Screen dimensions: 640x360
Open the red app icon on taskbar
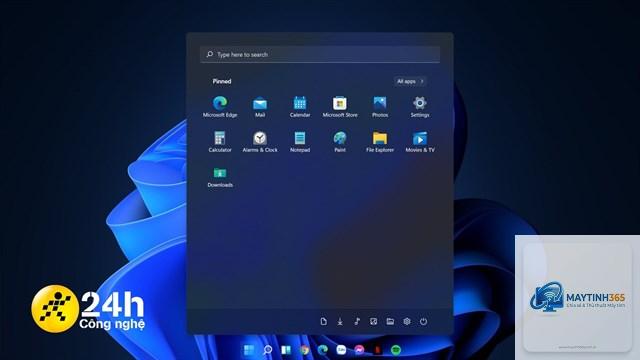pyautogui.click(x=378, y=350)
